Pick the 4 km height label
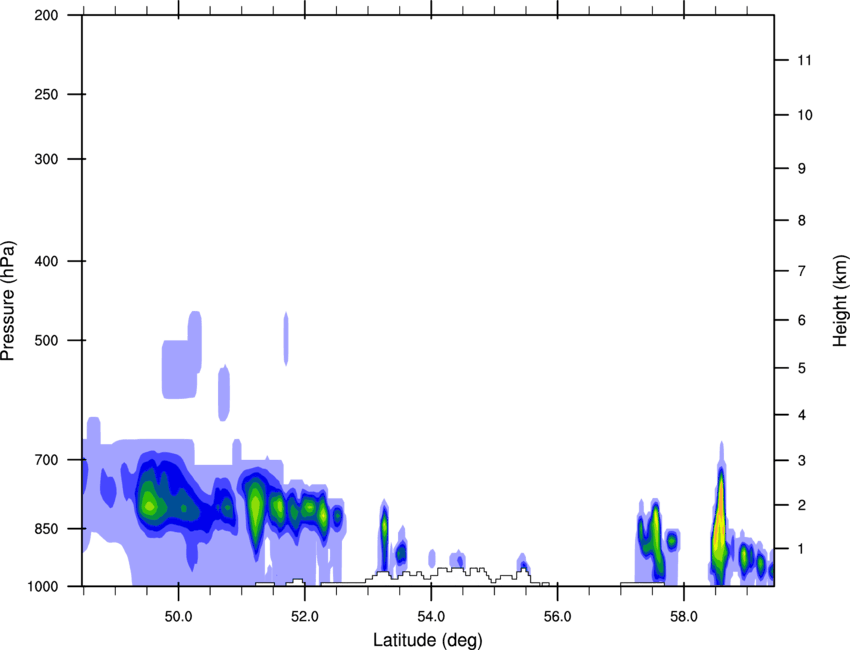This screenshot has height=650, width=850. click(x=802, y=415)
